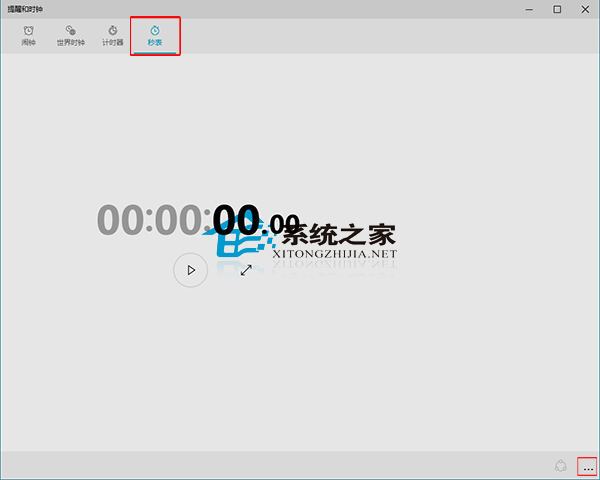Image resolution: width=600 pixels, height=480 pixels.
Task: Open the 闹钟 (Alarm) tab
Action: pos(29,36)
